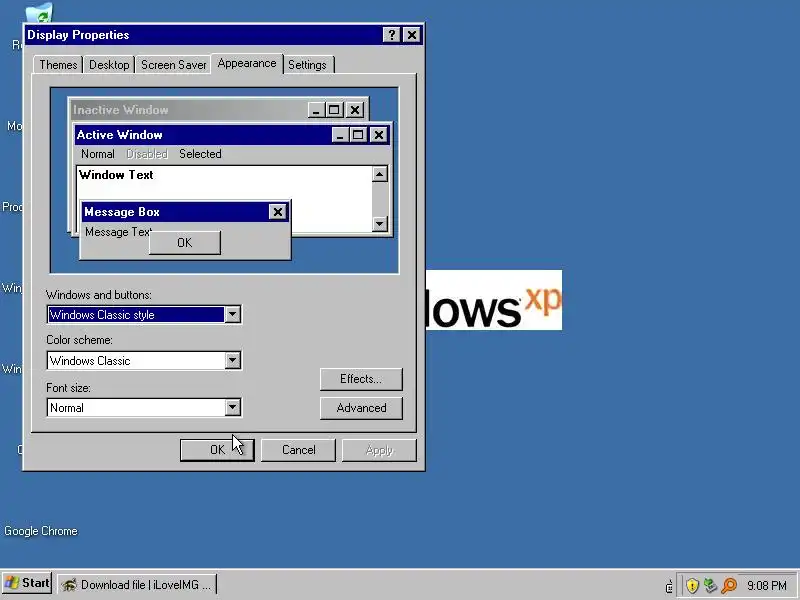Switch to the Desktop tab
The image size is (800, 600).
point(109,65)
